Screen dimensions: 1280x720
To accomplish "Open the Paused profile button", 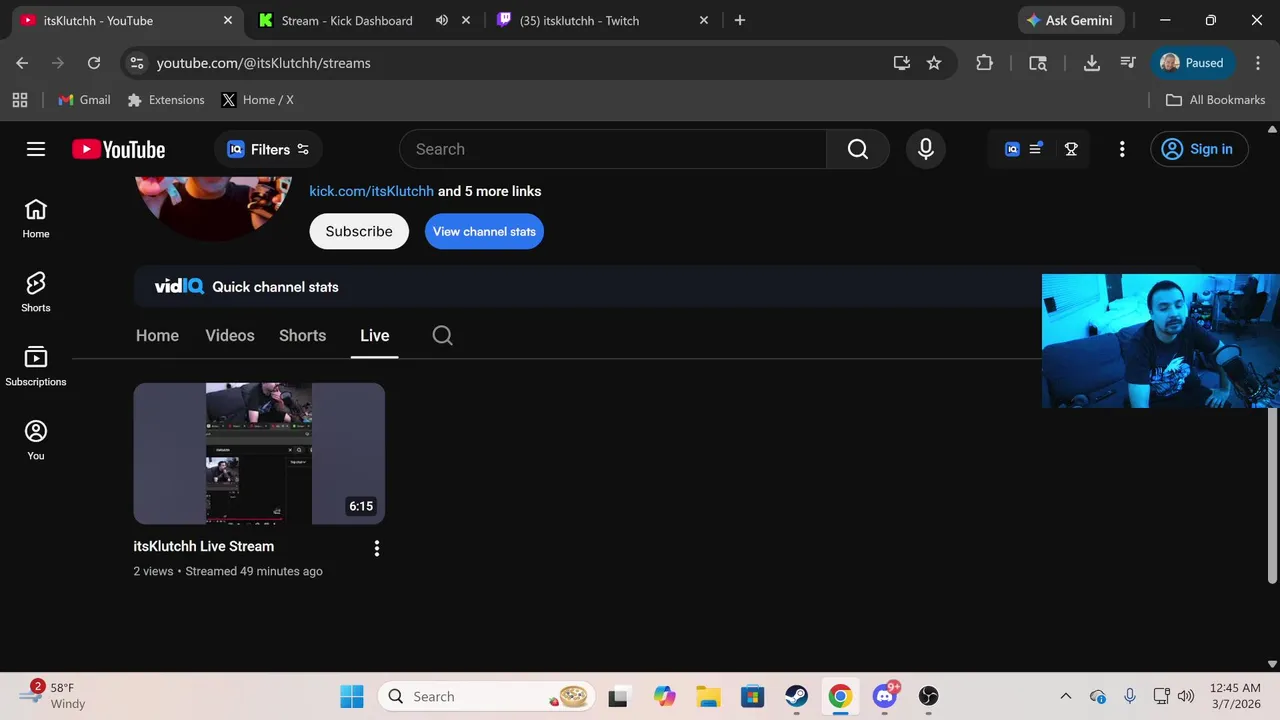I will 1193,63.
